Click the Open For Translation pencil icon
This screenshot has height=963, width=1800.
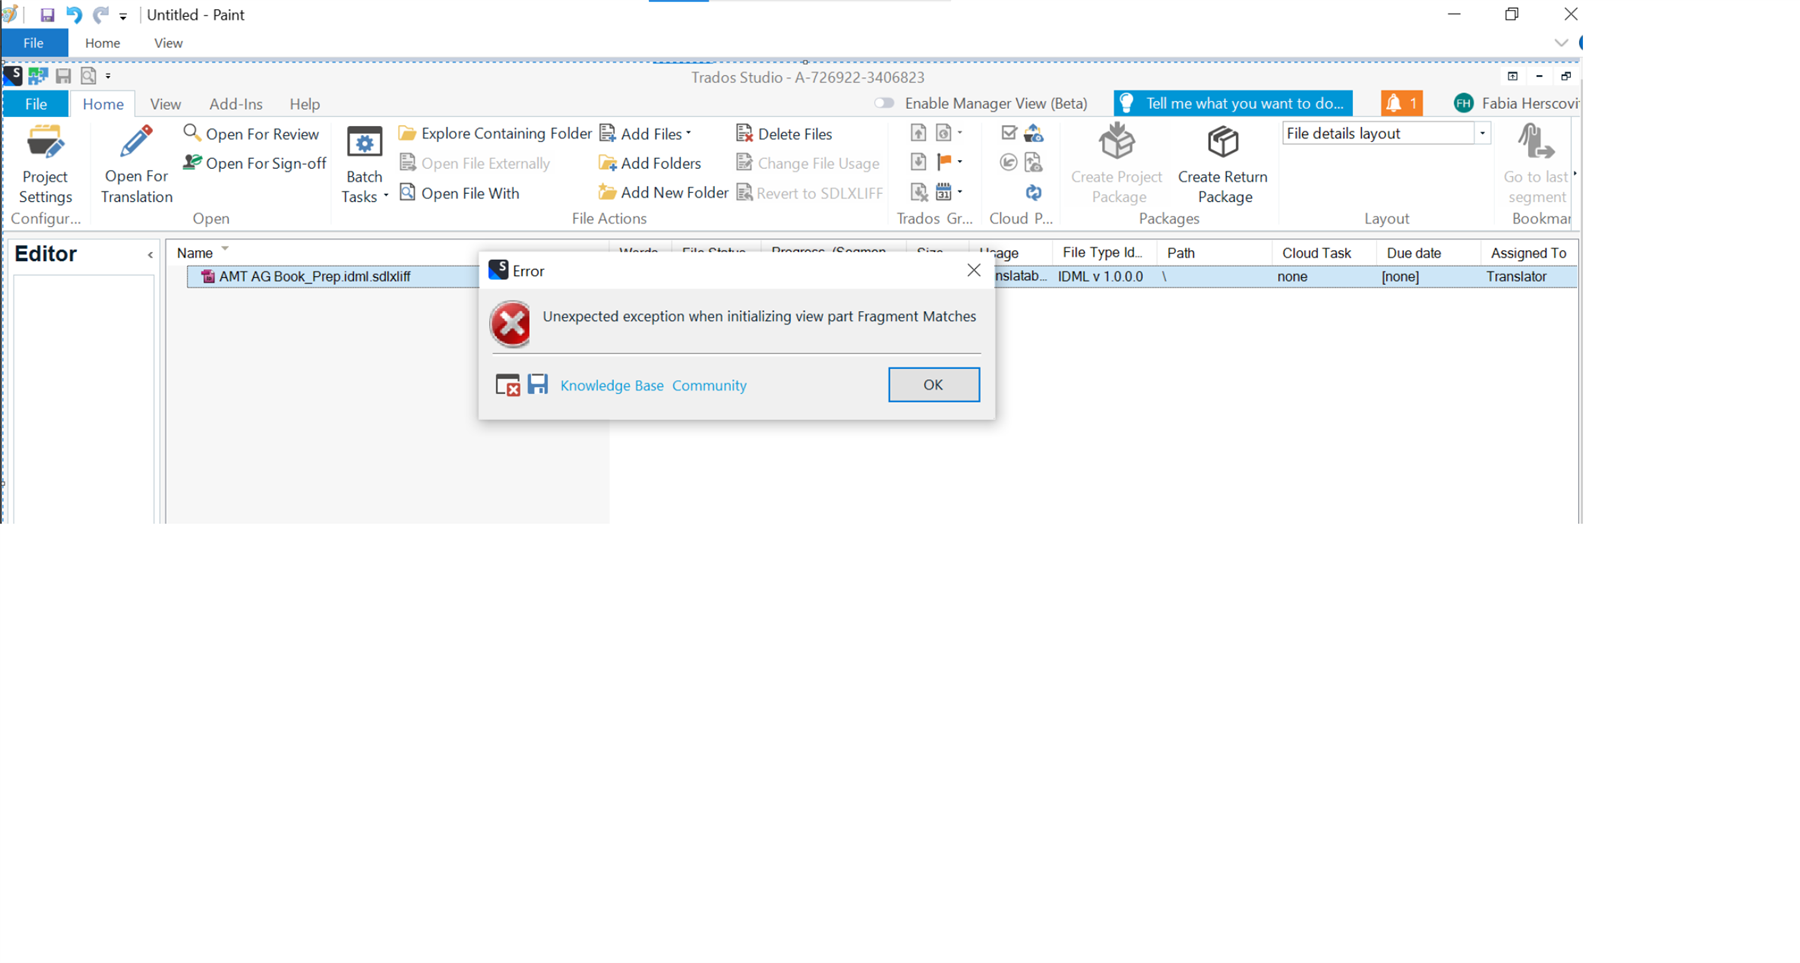point(136,142)
